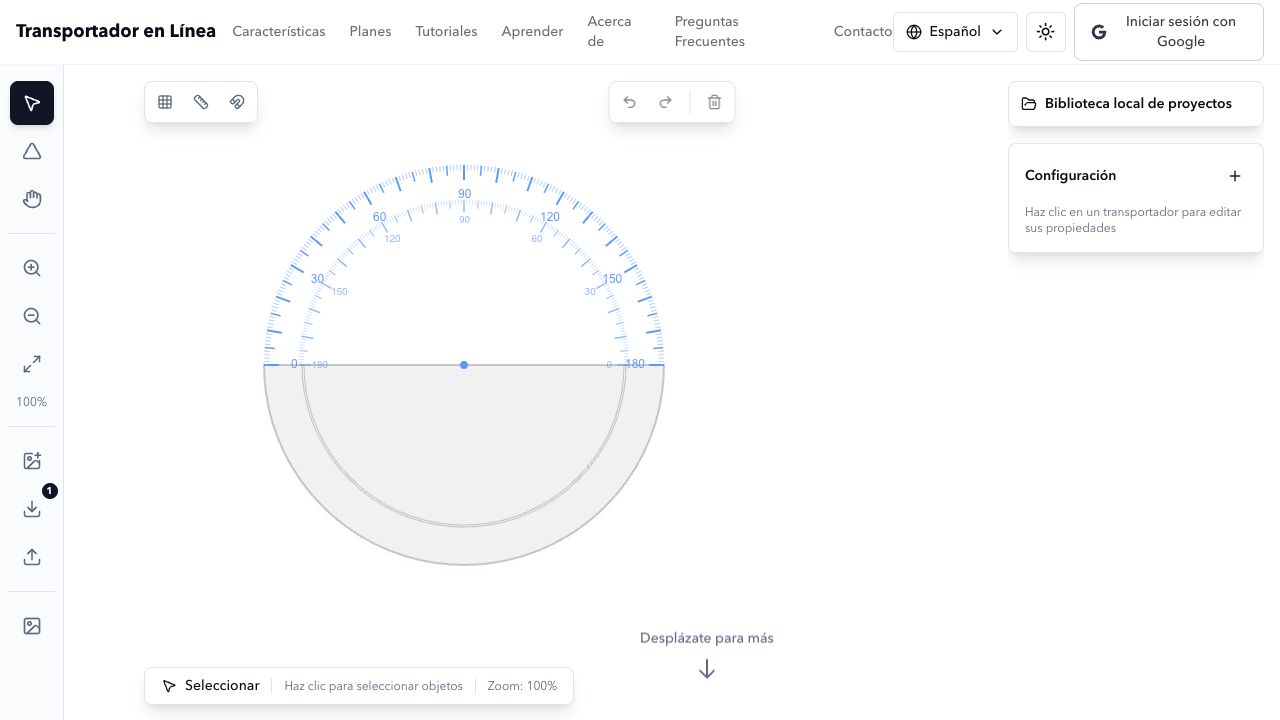This screenshot has height=720, width=1280.
Task: Click the Seleccionar label in status bar
Action: click(222, 686)
